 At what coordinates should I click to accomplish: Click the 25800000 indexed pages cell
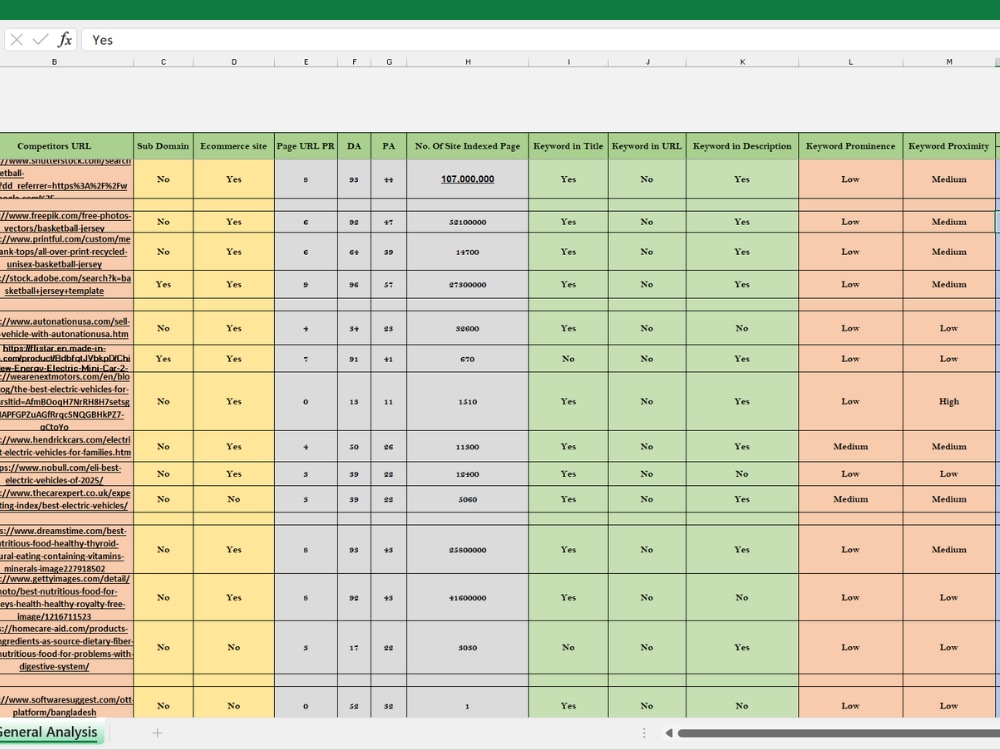point(467,550)
